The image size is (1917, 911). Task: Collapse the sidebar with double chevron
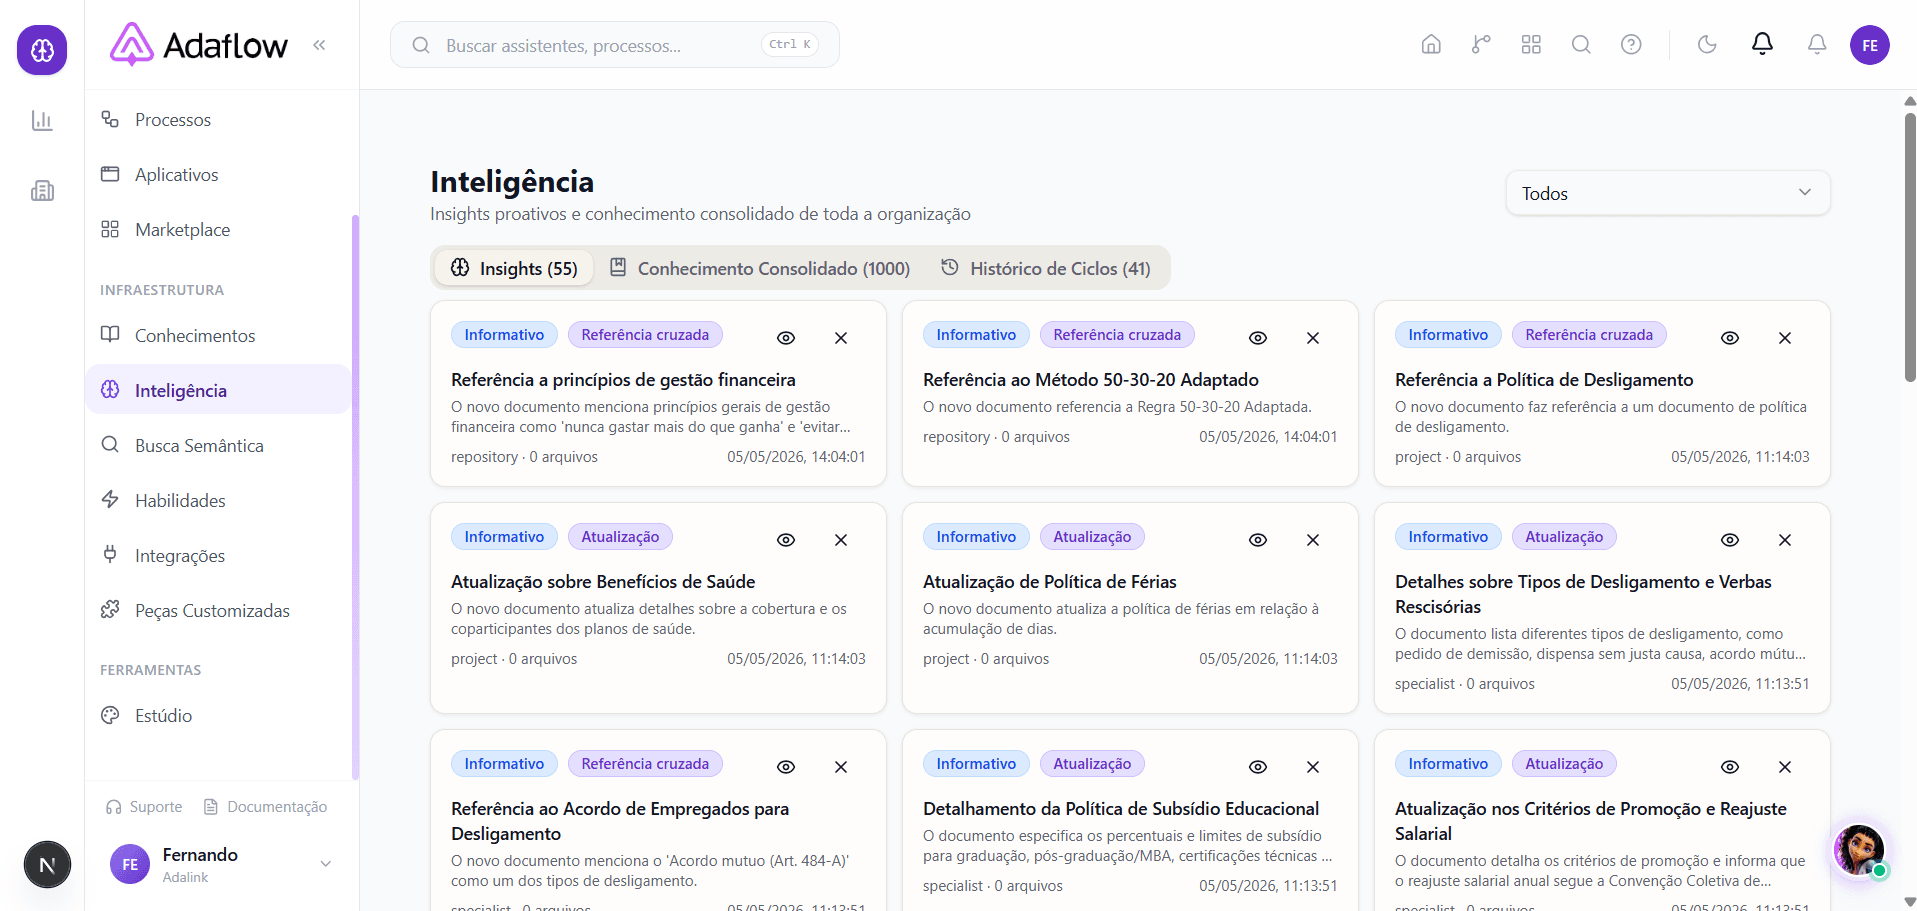[319, 45]
